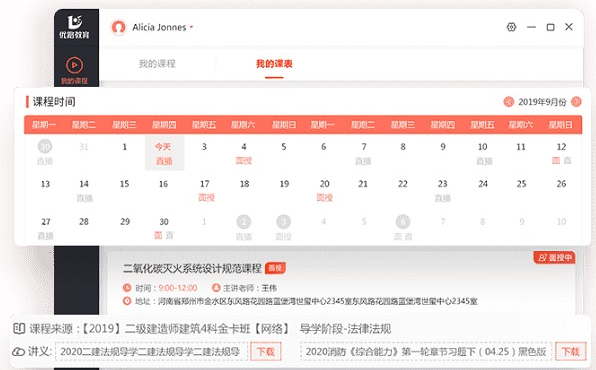
Task: Select the circled next-month date 2
Action: tap(244, 222)
